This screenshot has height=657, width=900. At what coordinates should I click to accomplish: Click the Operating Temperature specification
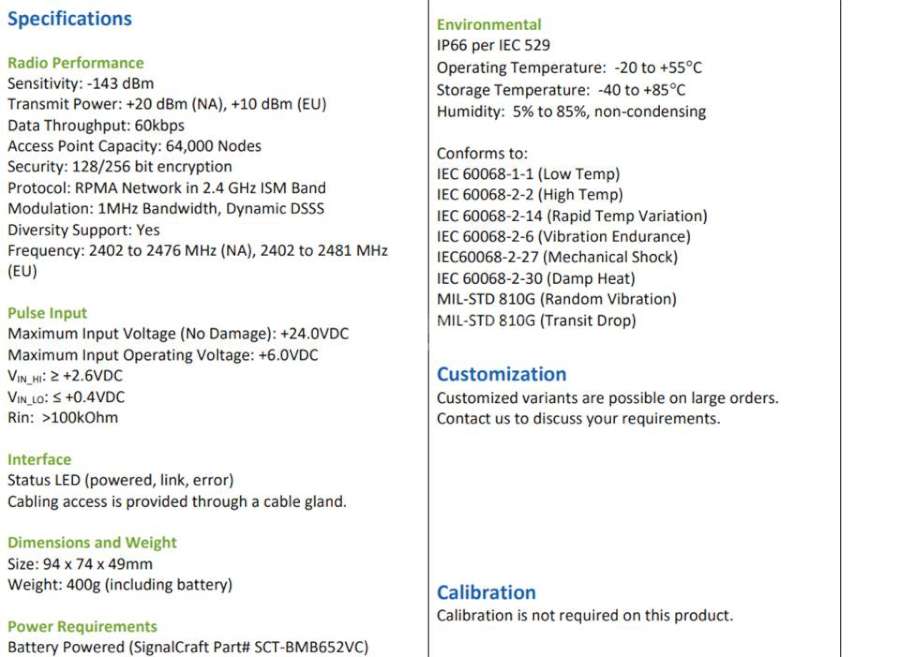[569, 68]
